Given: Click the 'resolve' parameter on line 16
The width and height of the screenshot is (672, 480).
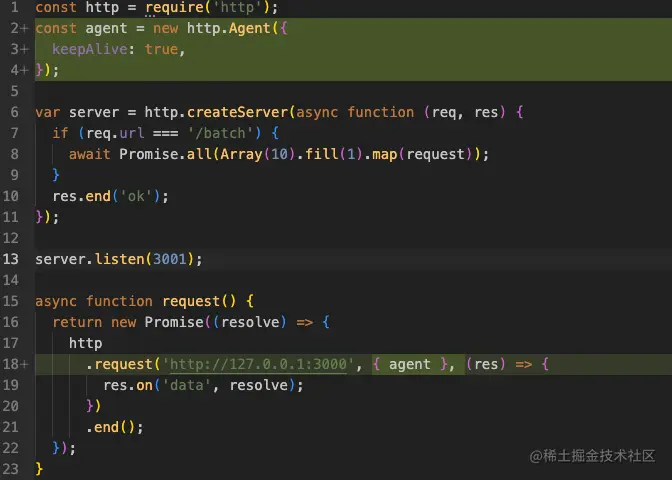Looking at the screenshot, I should click(x=250, y=322).
